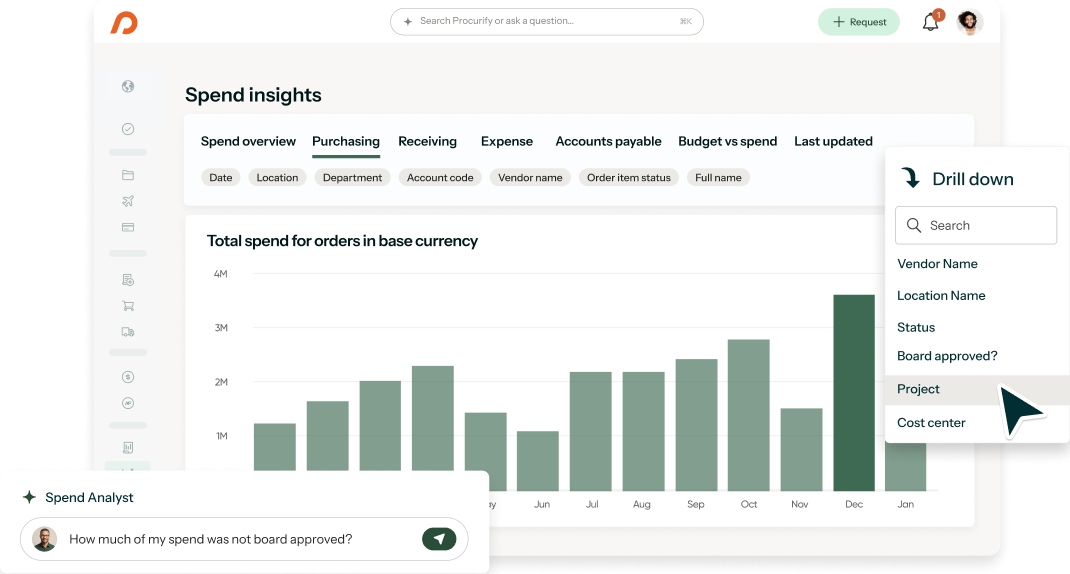This screenshot has width=1070, height=574.
Task: Click the Procurify logo
Action: [124, 23]
